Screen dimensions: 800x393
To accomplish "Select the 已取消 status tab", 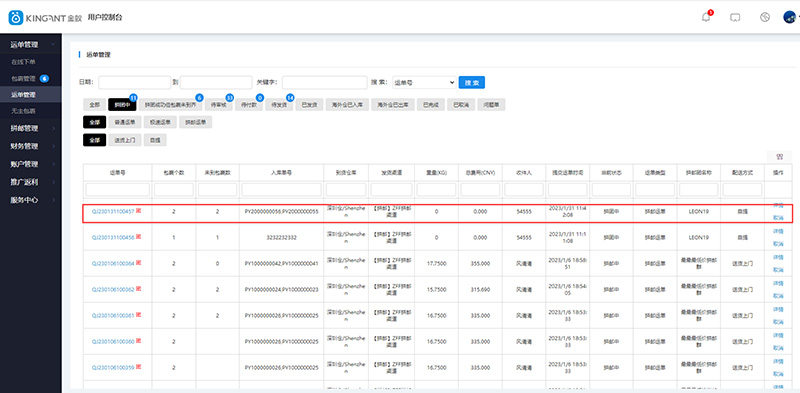I will 461,105.
